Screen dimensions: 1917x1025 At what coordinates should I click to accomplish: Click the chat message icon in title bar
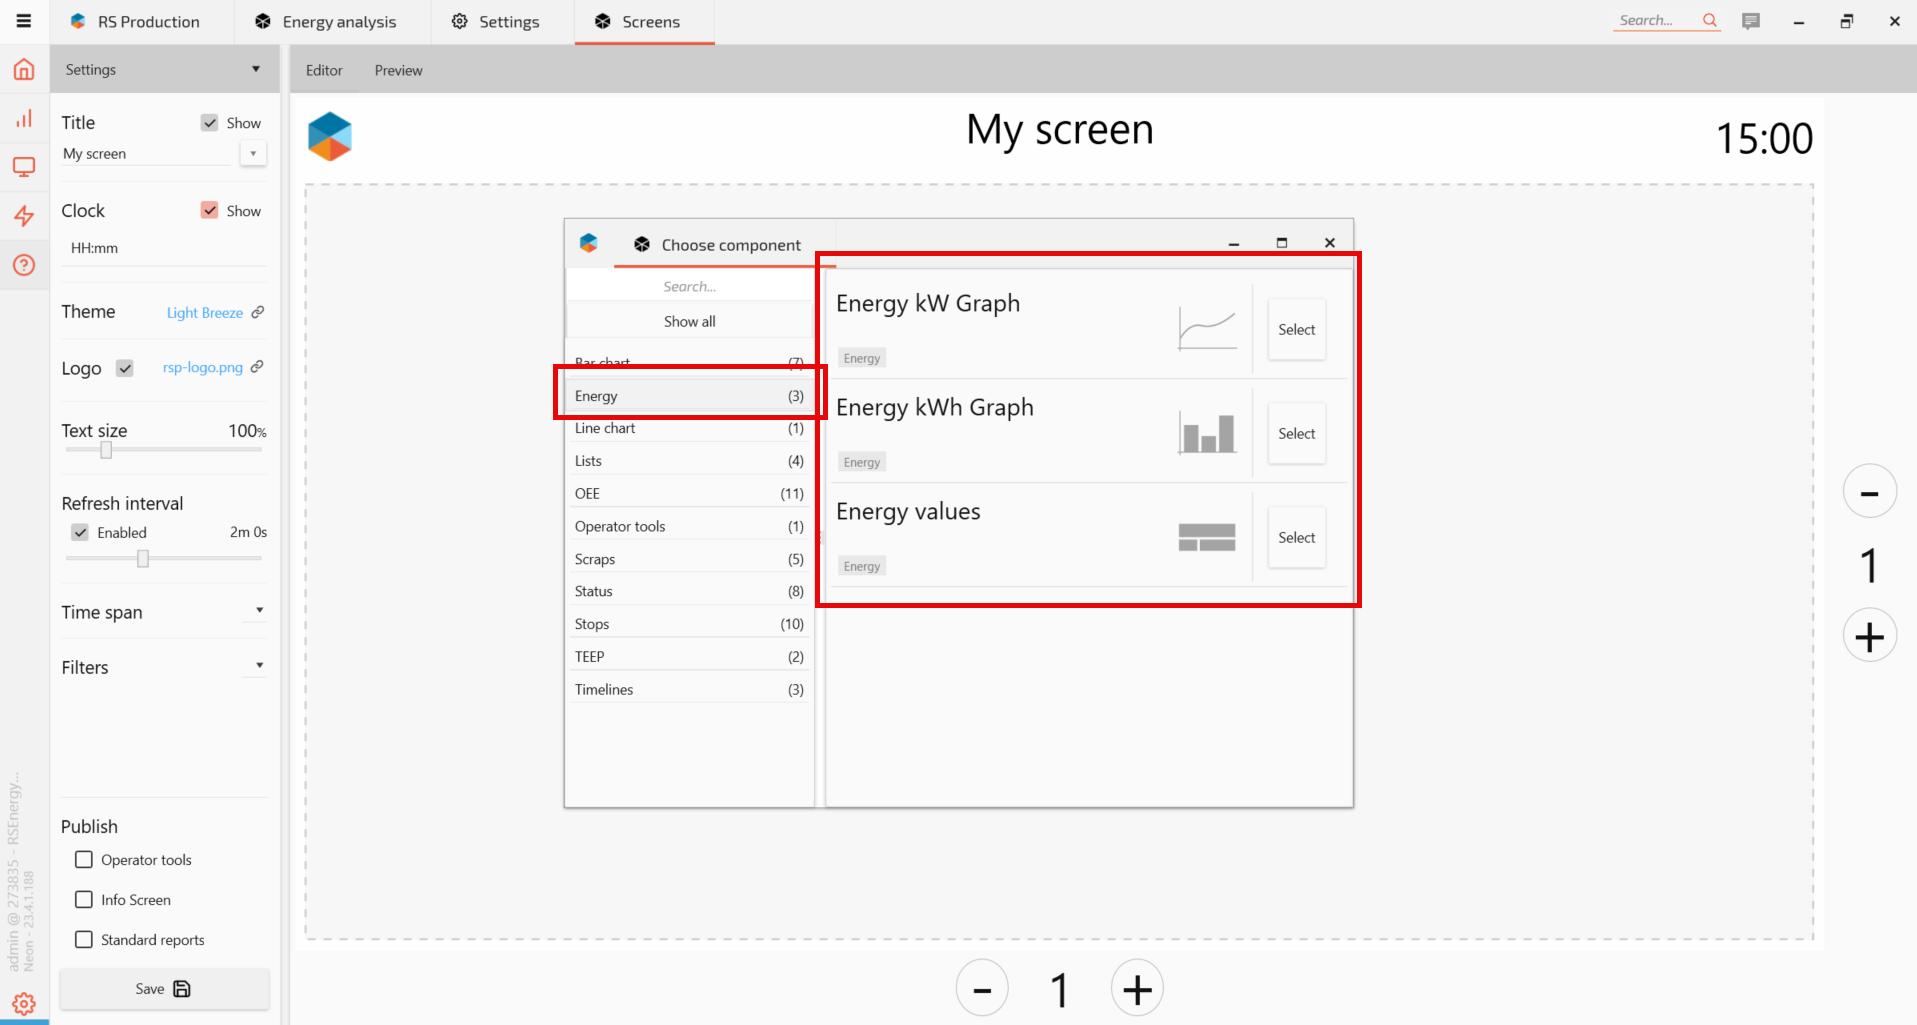[x=1750, y=21]
